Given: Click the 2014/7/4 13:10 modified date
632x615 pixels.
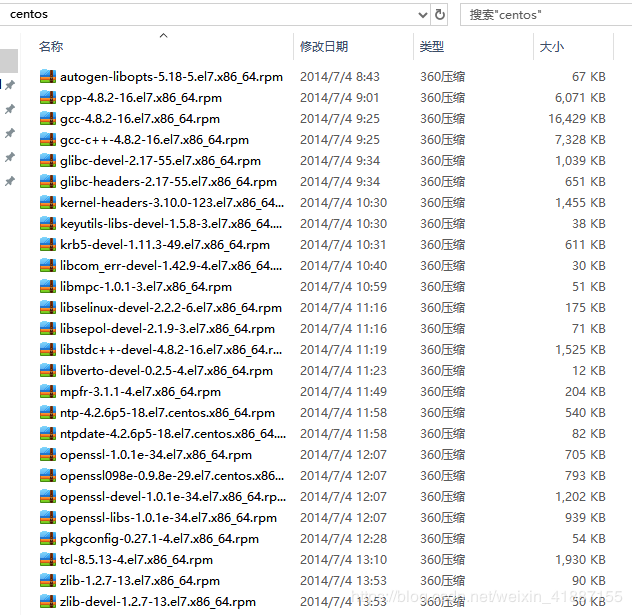Looking at the screenshot, I should 343,559.
